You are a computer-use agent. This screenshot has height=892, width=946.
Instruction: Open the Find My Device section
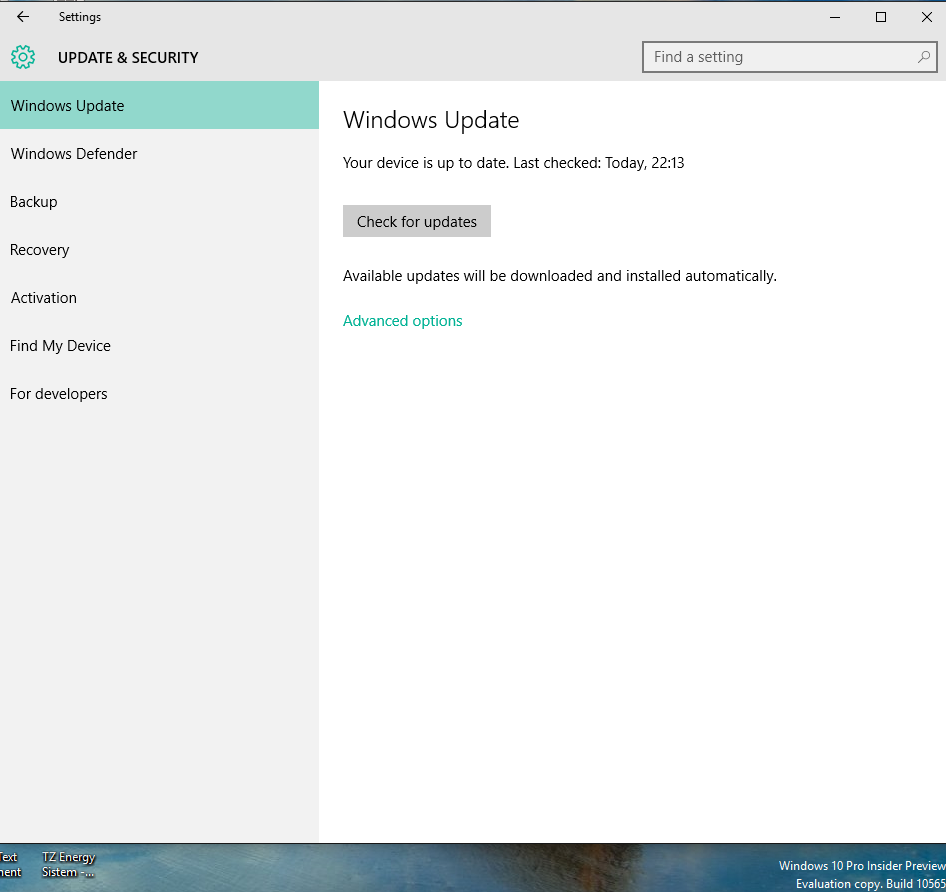click(x=159, y=346)
